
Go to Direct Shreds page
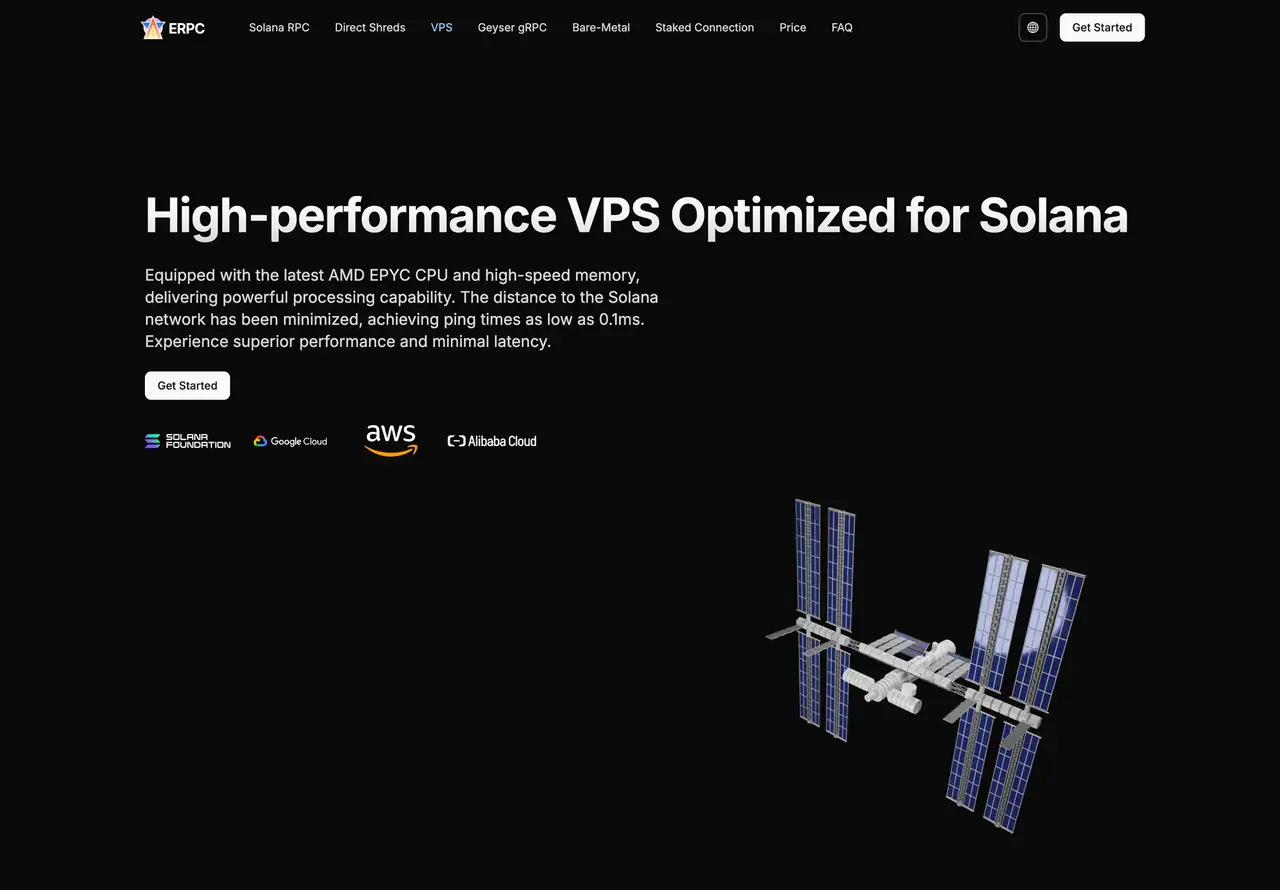(370, 28)
